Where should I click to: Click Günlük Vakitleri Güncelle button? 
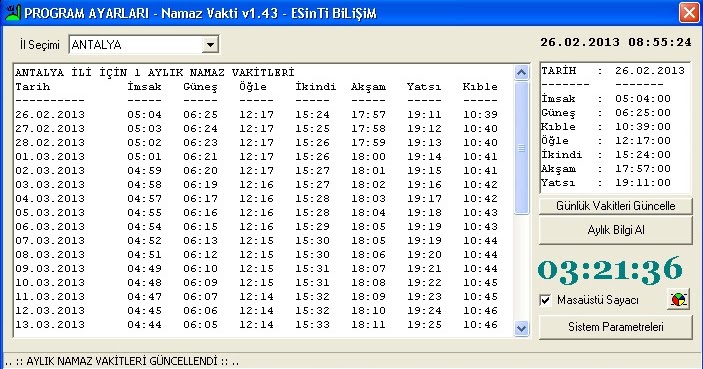[x=616, y=206]
